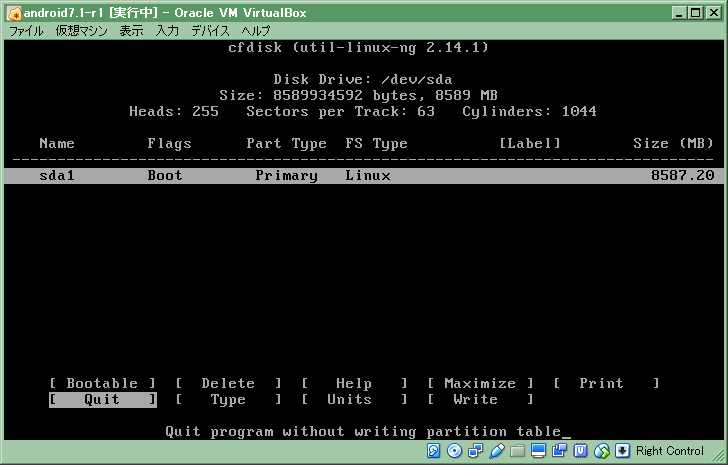Select the Delete option in cfdisk
Image resolution: width=728 pixels, height=465 pixels.
coord(228,383)
